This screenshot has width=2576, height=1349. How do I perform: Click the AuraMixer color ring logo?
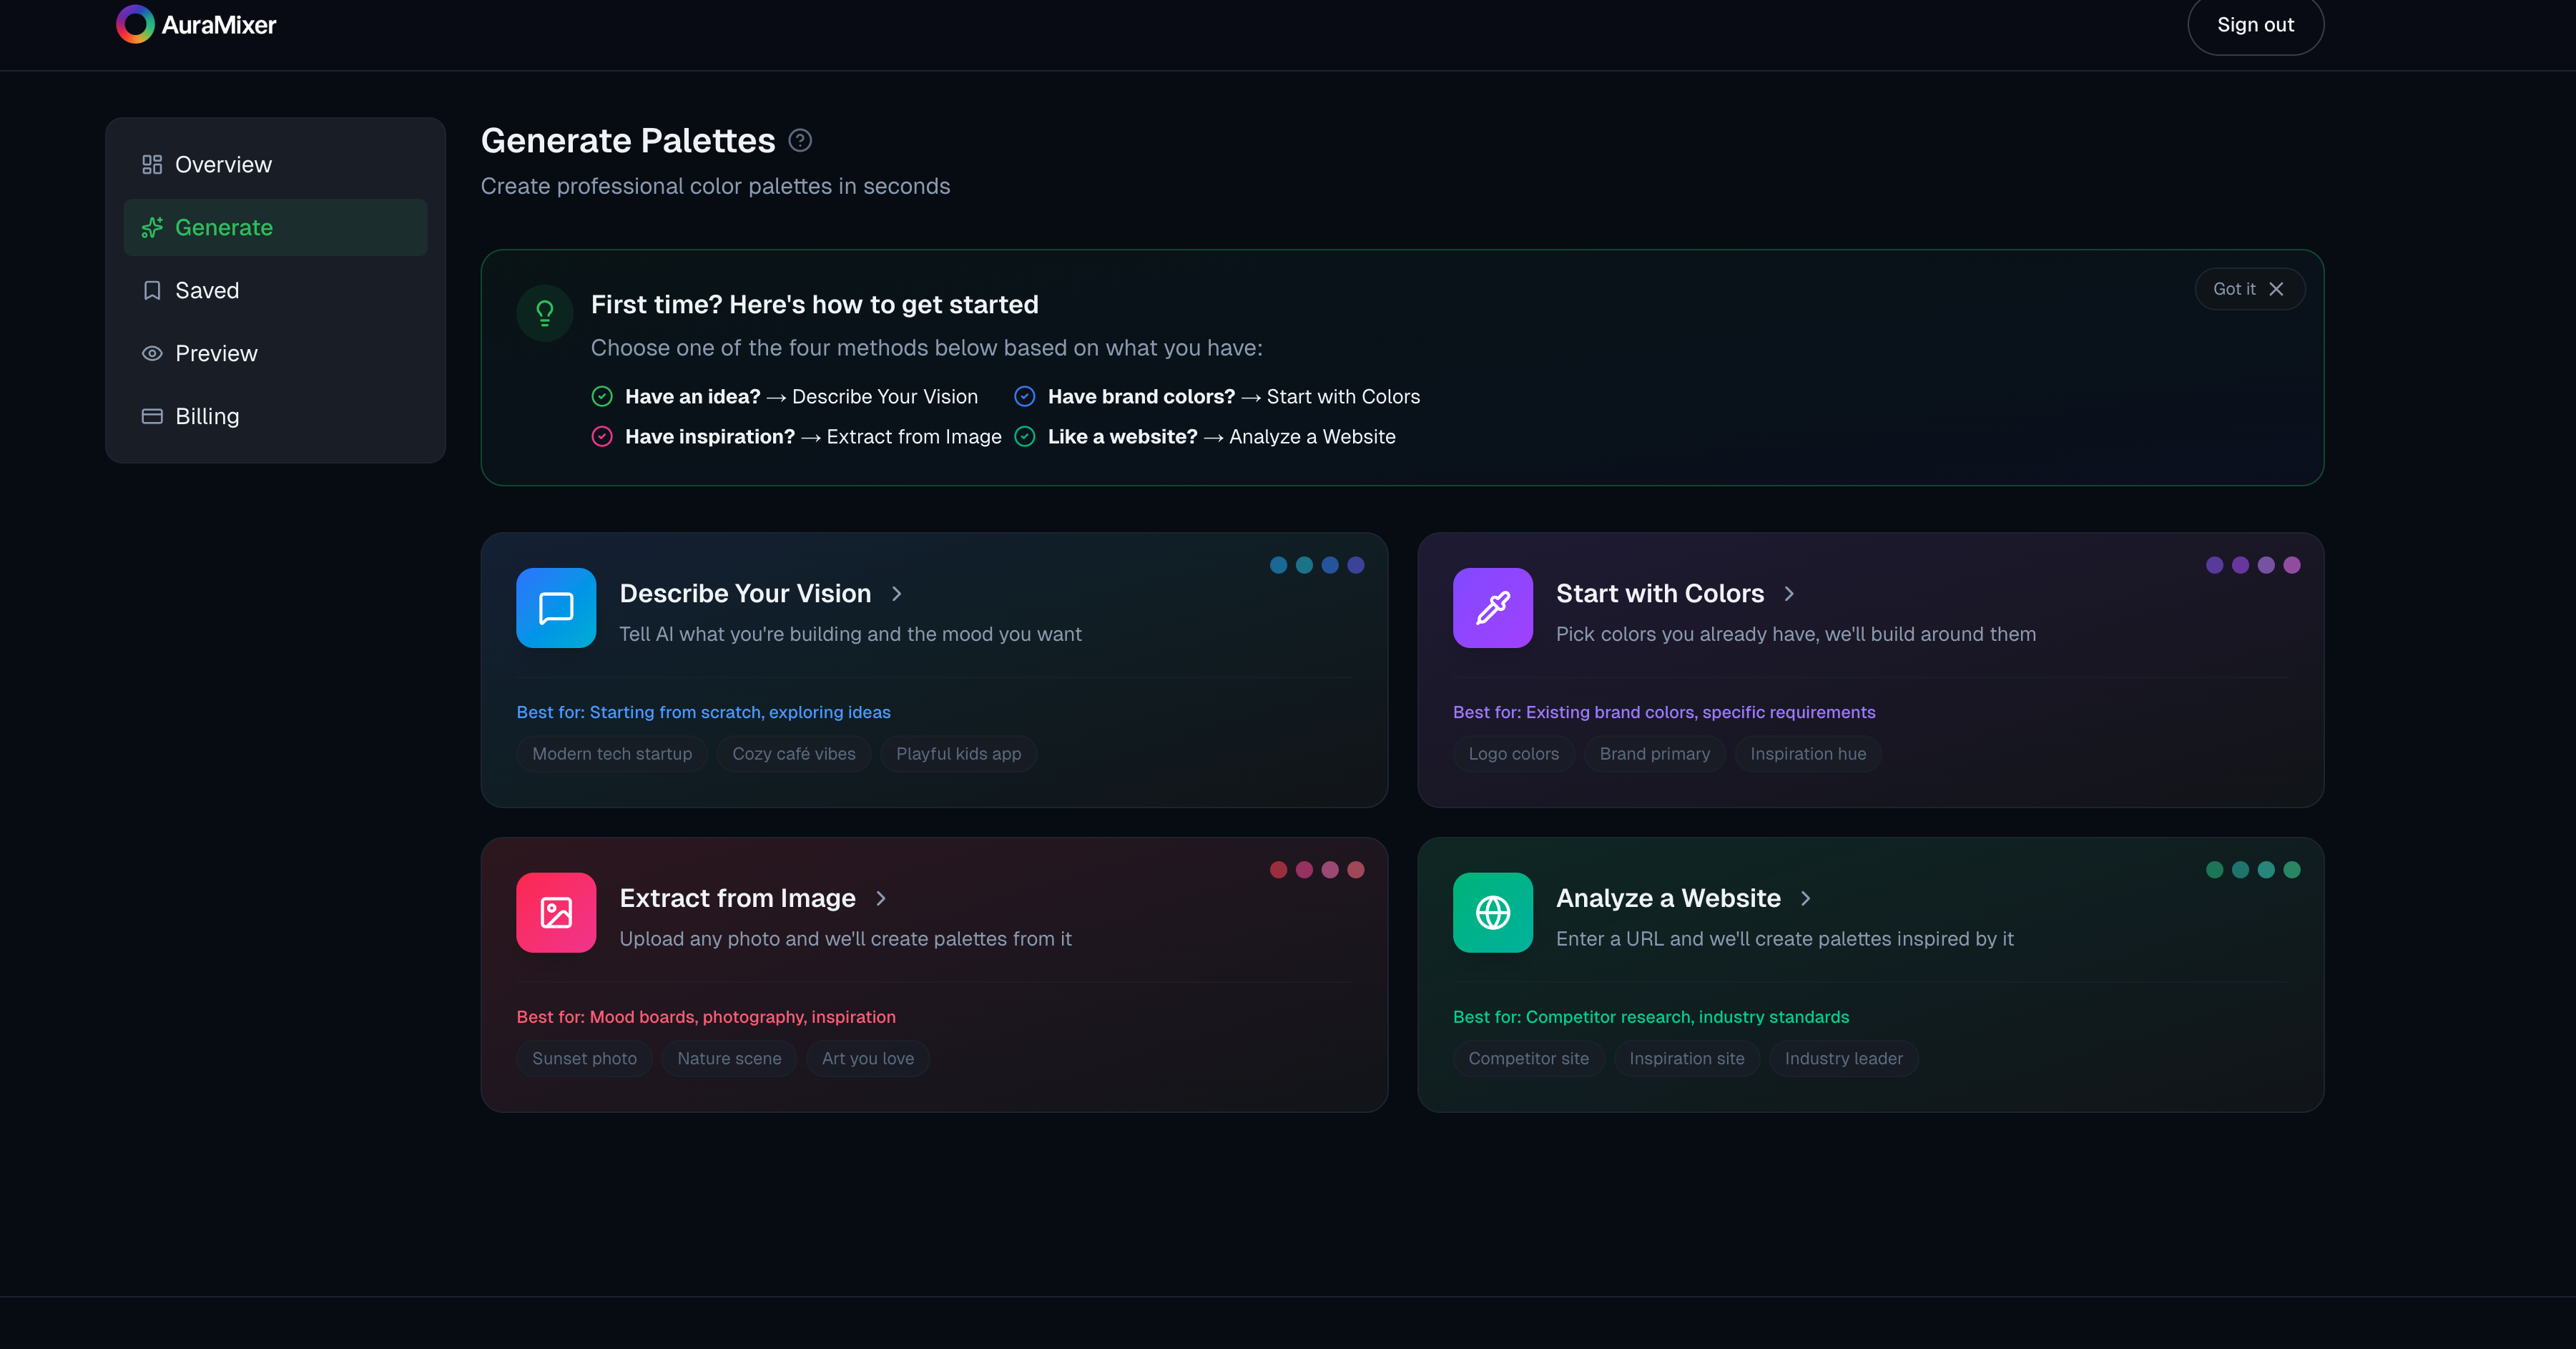click(135, 24)
